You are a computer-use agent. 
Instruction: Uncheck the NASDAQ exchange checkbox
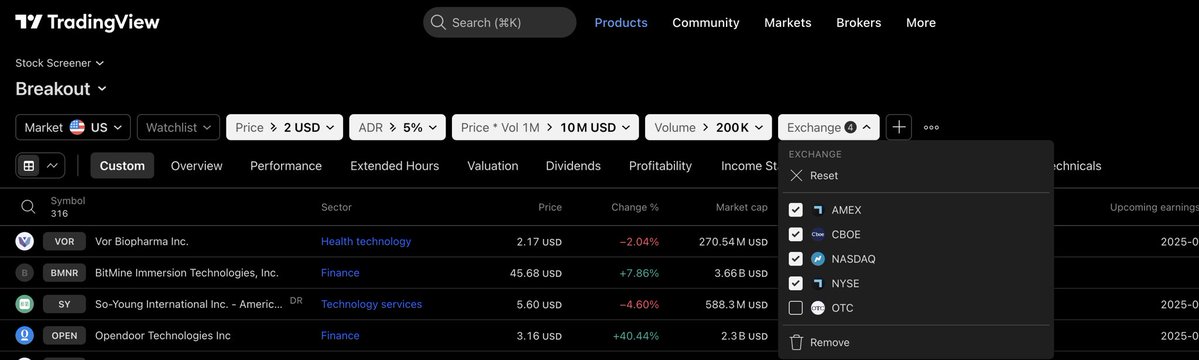tap(795, 259)
